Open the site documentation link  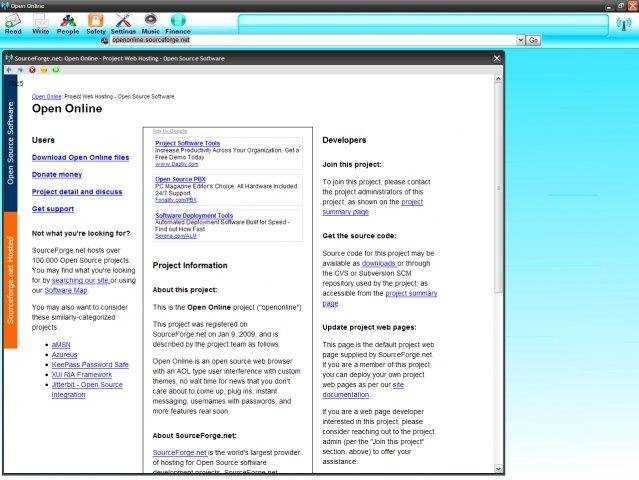pyautogui.click(x=363, y=390)
